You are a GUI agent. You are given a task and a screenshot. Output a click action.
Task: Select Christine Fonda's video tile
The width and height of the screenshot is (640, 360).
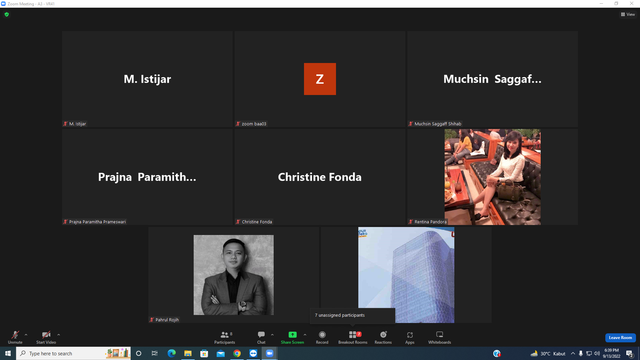click(x=320, y=177)
